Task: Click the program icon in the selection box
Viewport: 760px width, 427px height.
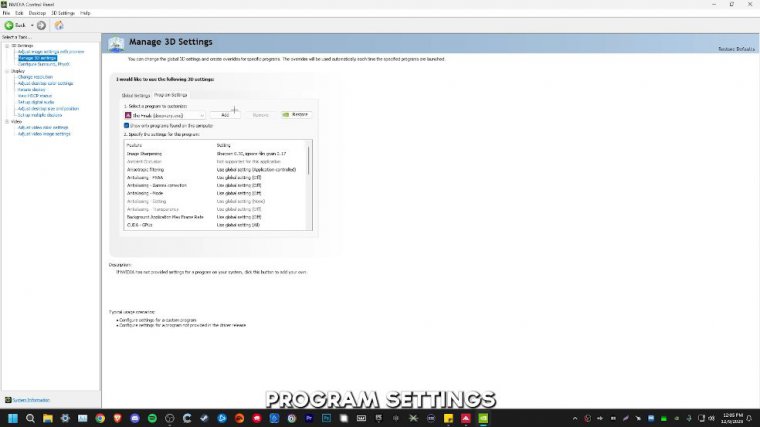Action: (127, 115)
